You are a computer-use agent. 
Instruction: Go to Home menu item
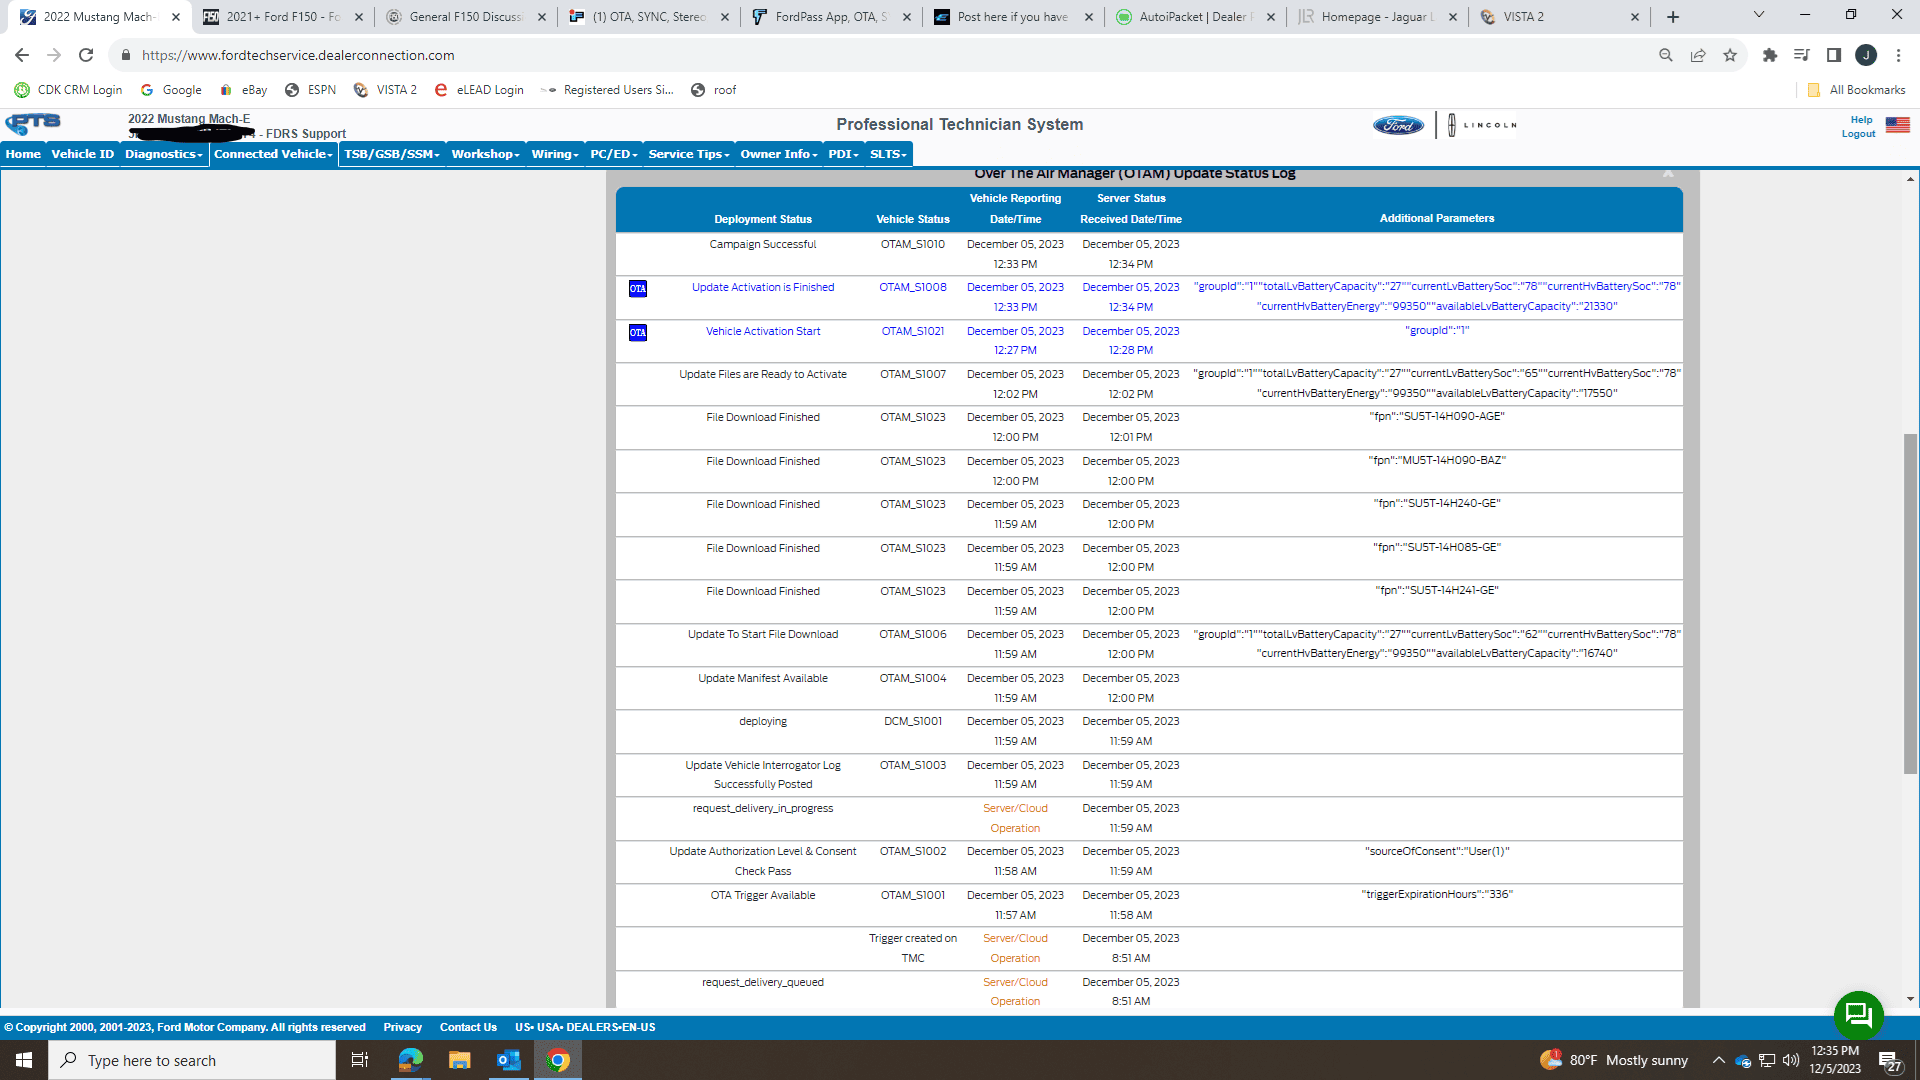point(23,154)
